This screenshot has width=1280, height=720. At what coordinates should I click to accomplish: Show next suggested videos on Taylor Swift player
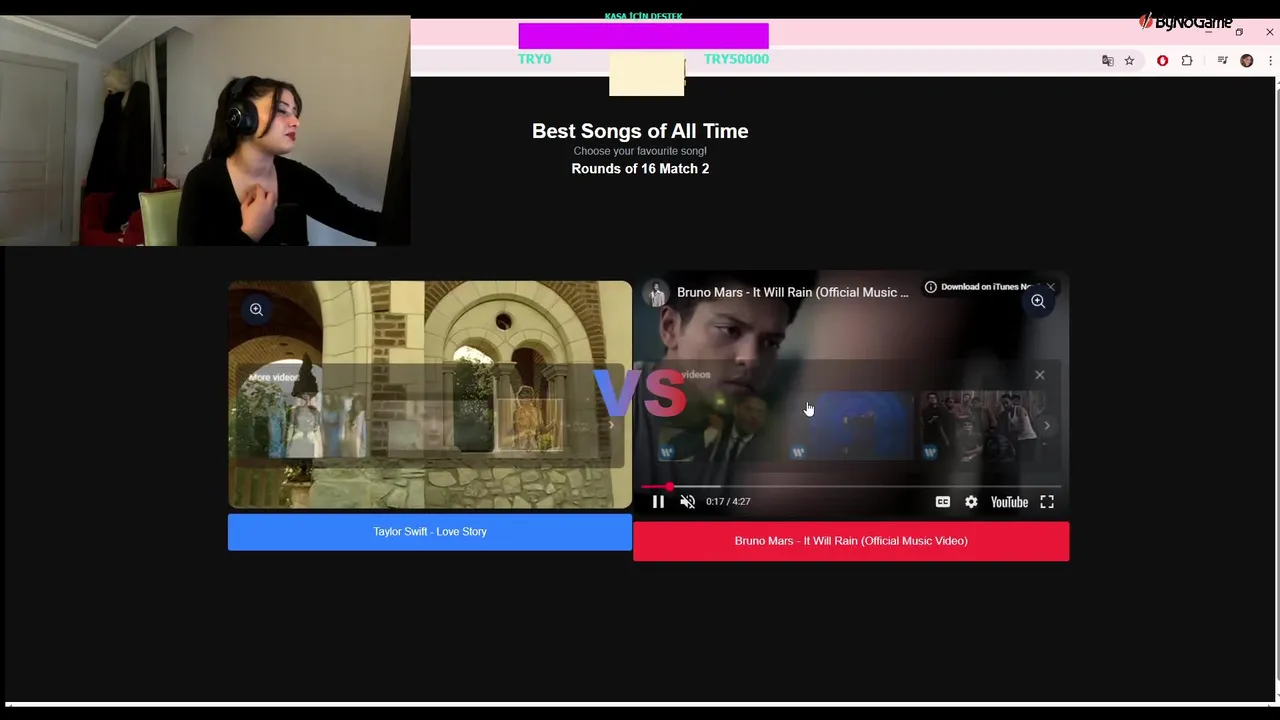point(611,426)
